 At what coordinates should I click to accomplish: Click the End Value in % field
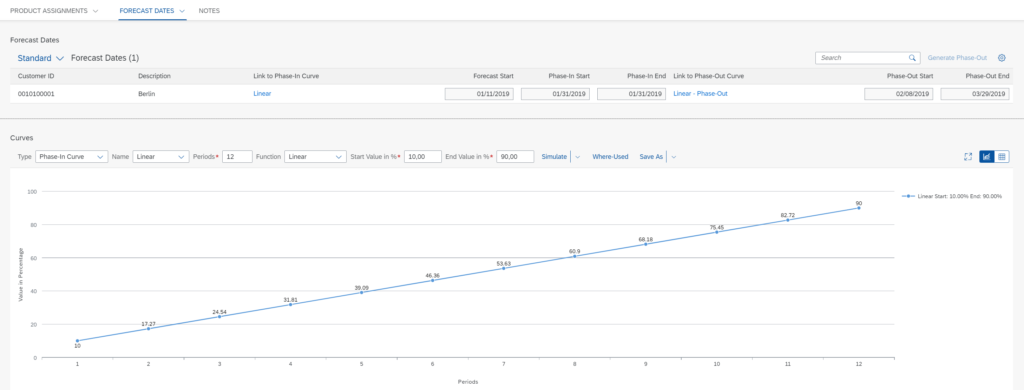[515, 157]
